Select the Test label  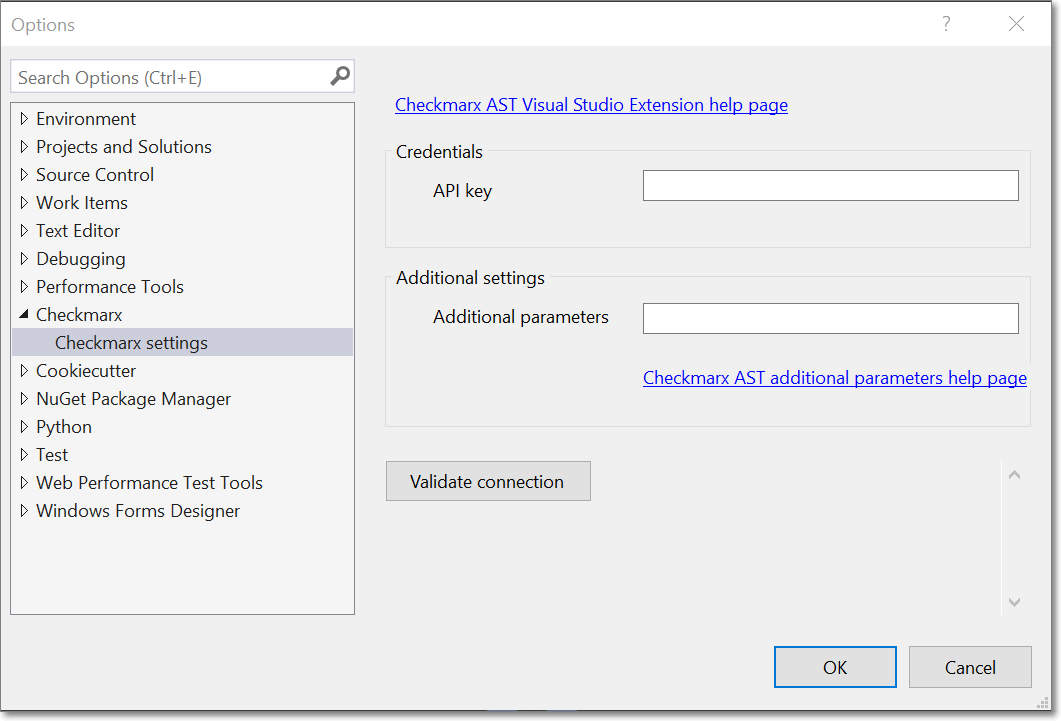click(52, 455)
